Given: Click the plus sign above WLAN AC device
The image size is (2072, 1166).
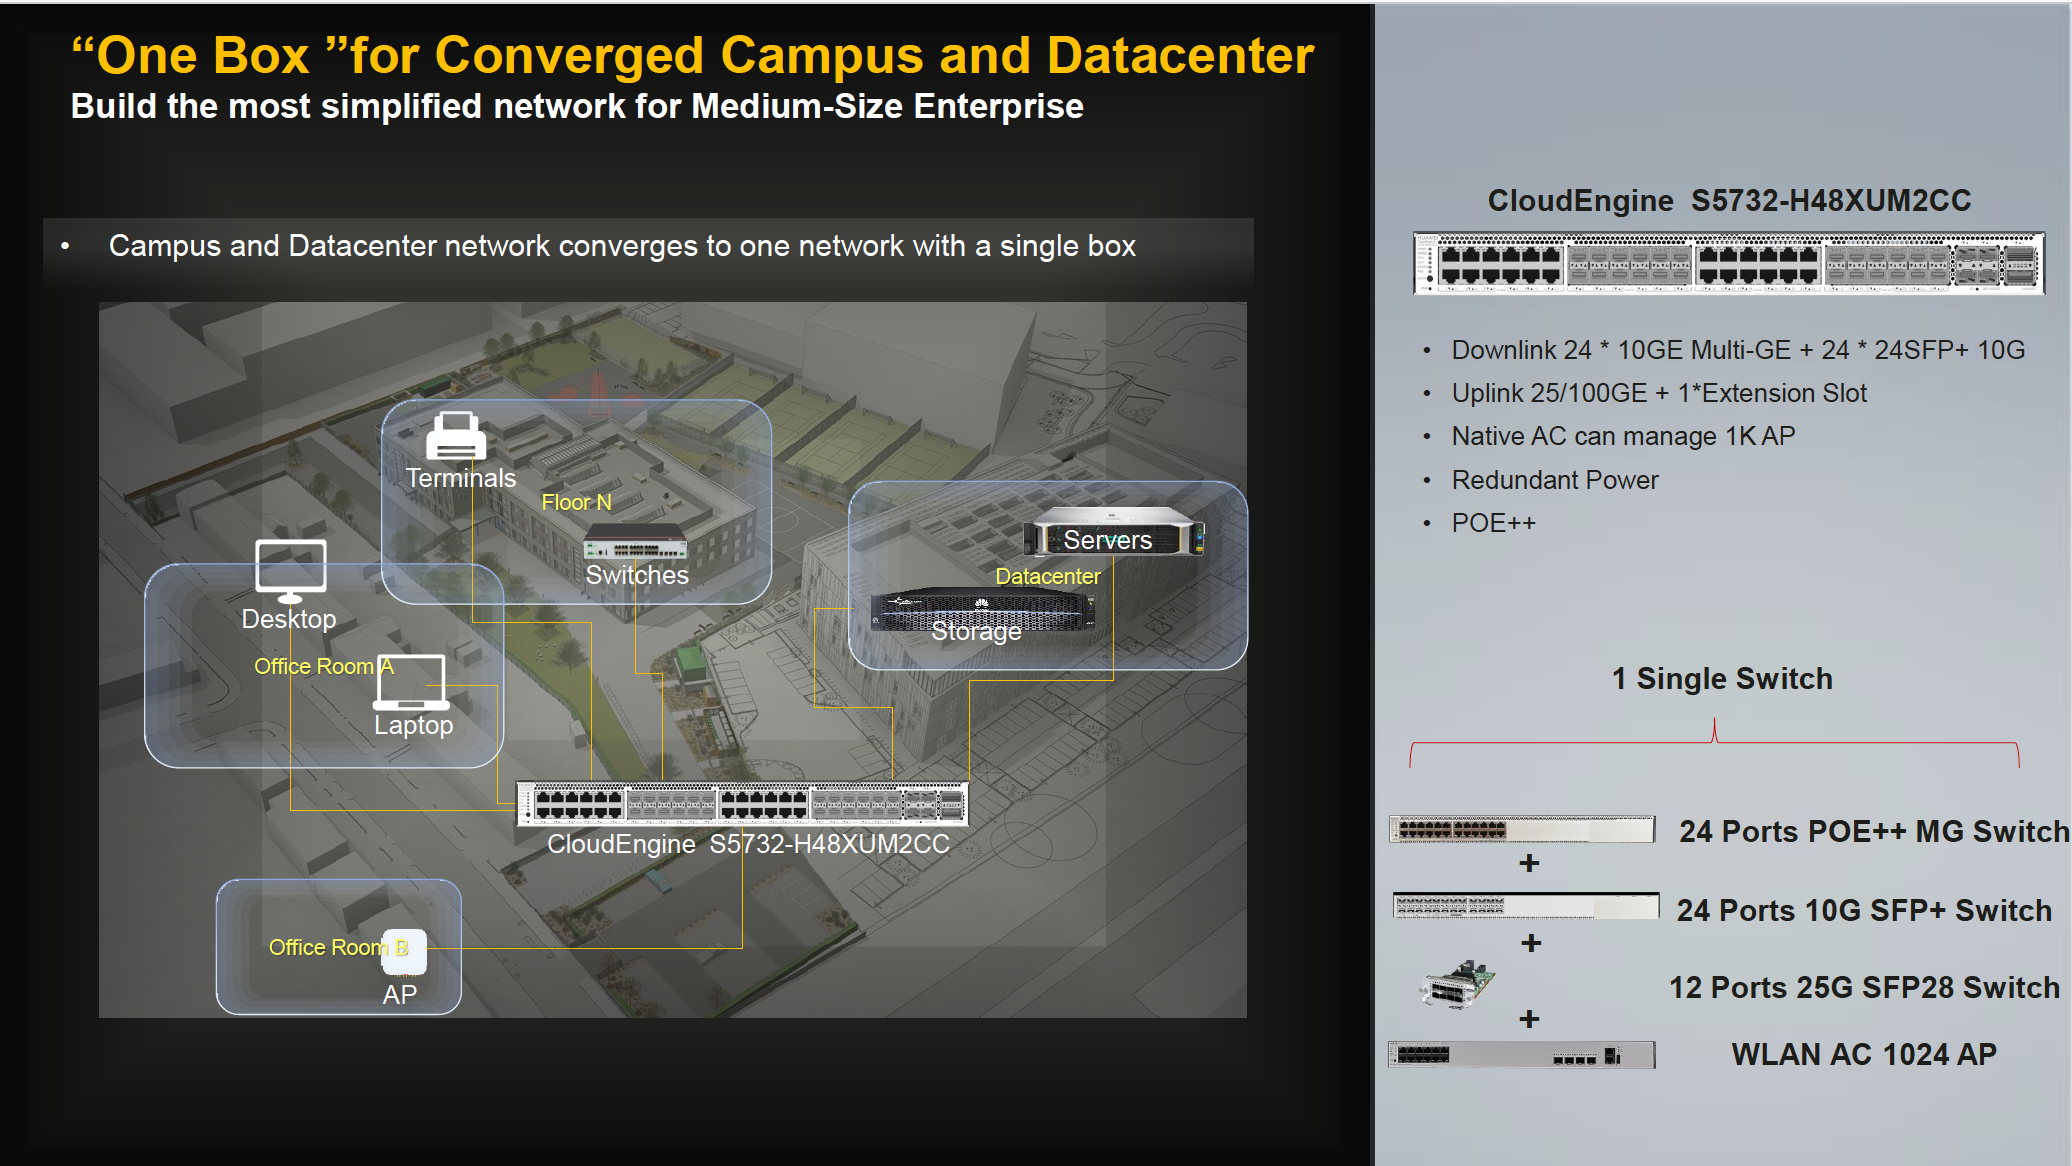Looking at the screenshot, I should click(x=1529, y=1019).
